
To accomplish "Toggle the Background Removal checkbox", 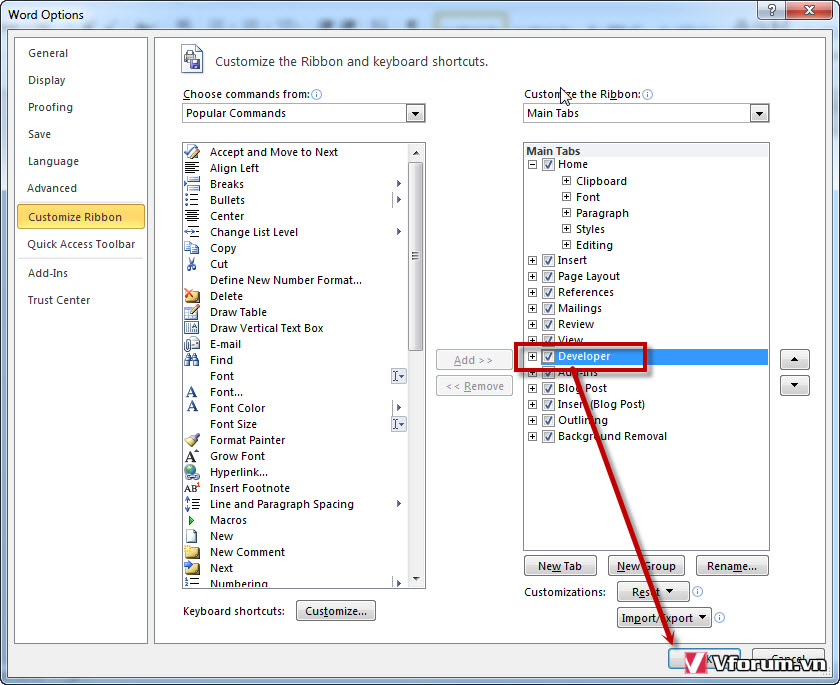I will (548, 436).
